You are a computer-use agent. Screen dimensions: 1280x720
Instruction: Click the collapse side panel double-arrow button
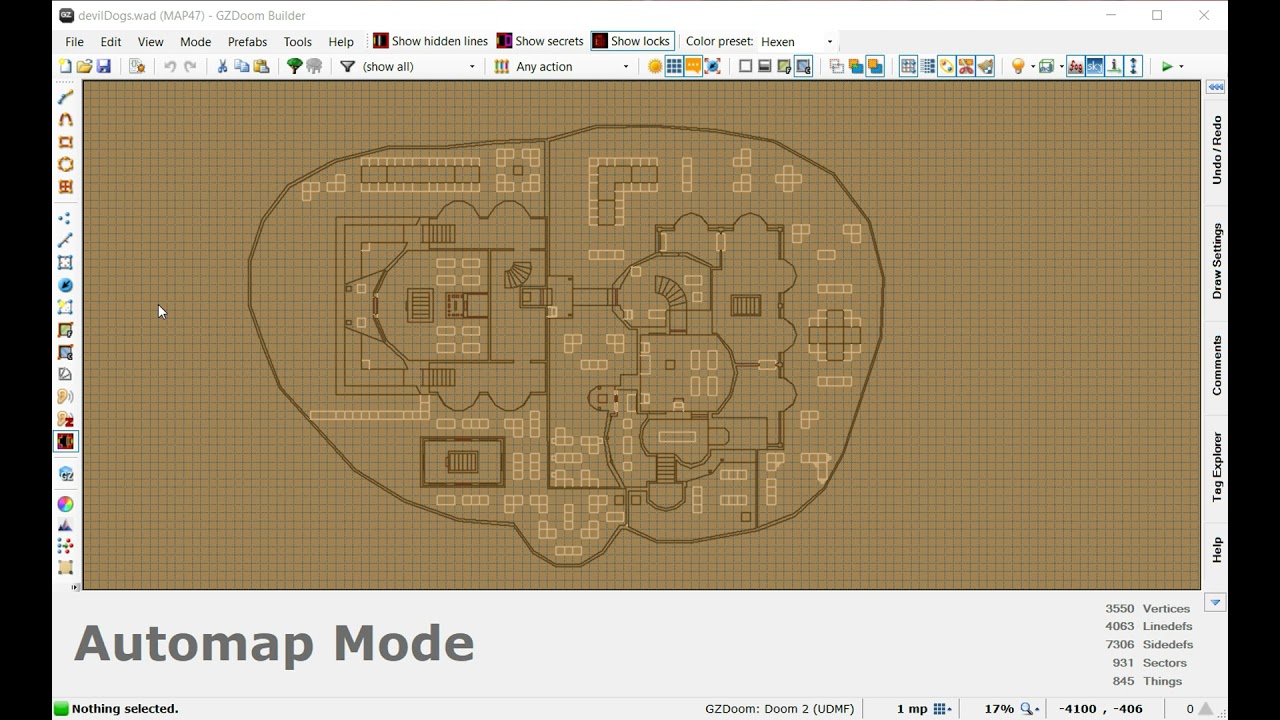(x=1215, y=87)
